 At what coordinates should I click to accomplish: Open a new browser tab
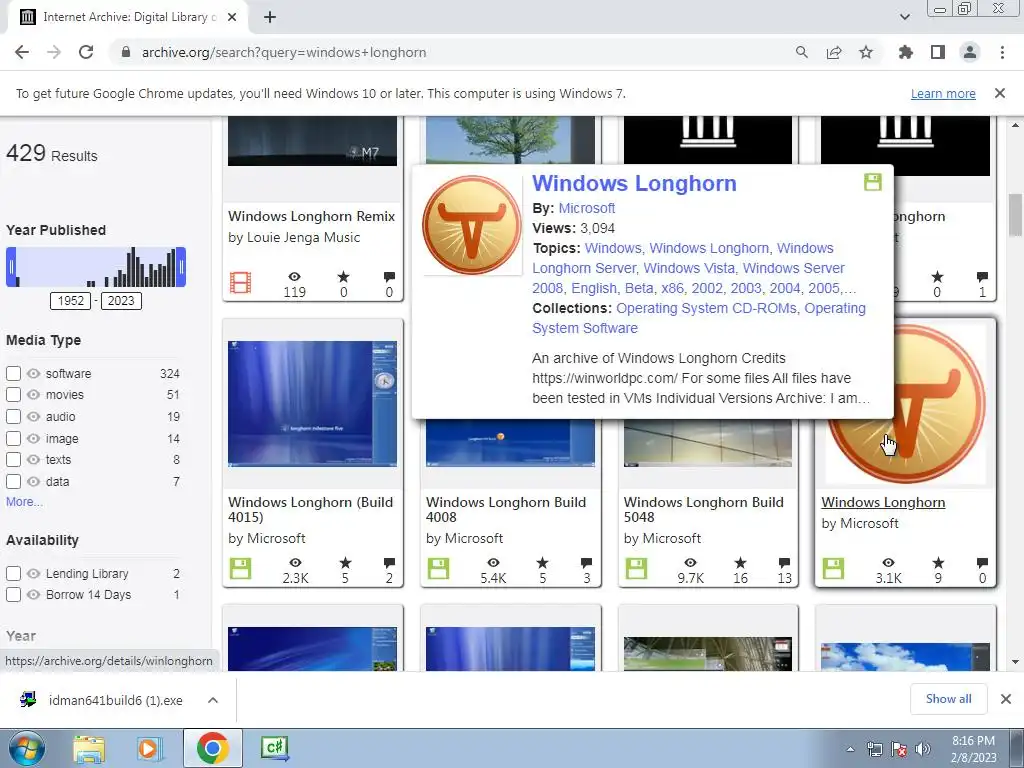click(x=270, y=17)
